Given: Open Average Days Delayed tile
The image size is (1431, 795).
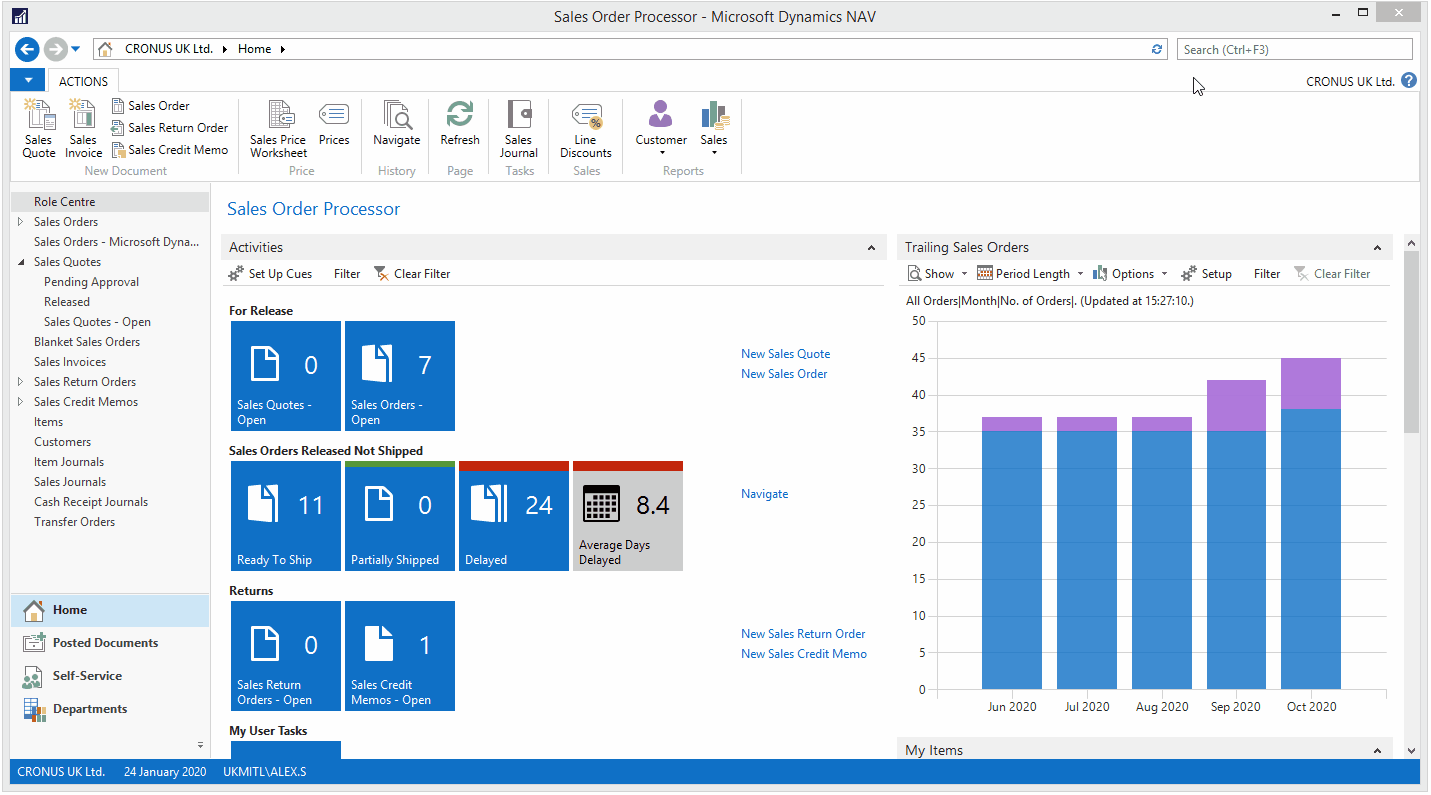Looking at the screenshot, I should click(628, 516).
